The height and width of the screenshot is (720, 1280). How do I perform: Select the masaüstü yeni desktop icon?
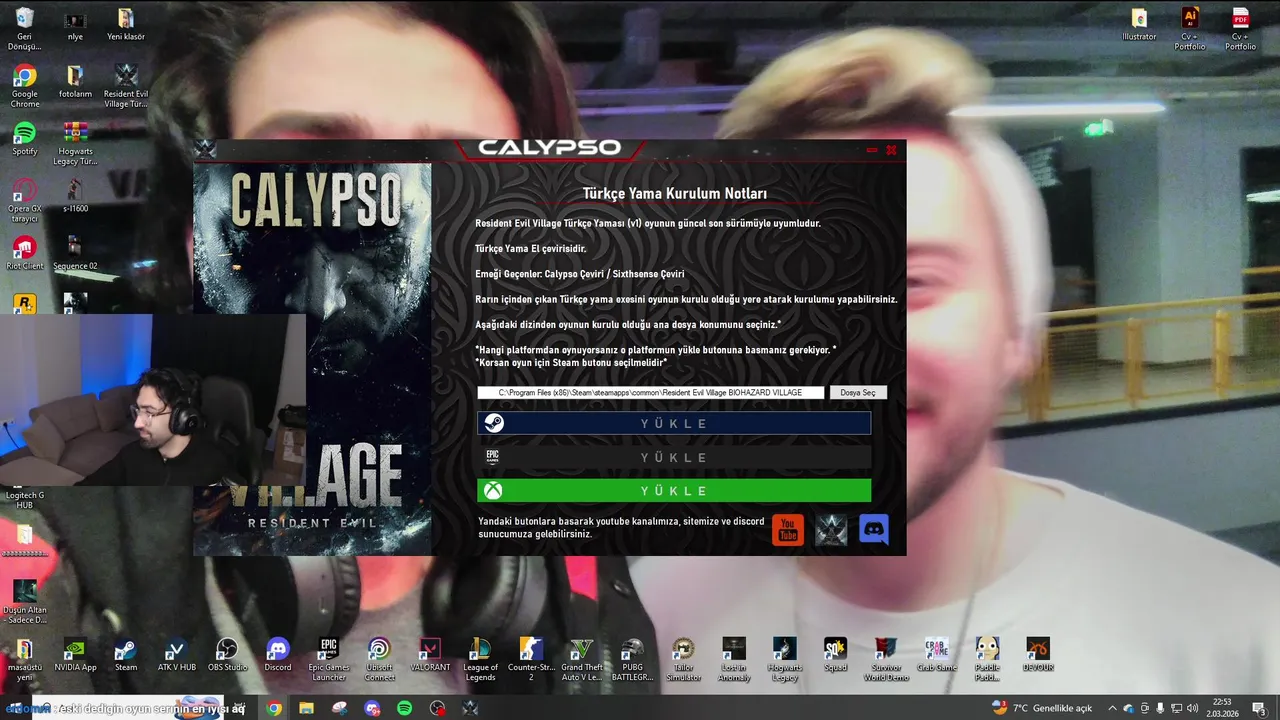click(24, 660)
